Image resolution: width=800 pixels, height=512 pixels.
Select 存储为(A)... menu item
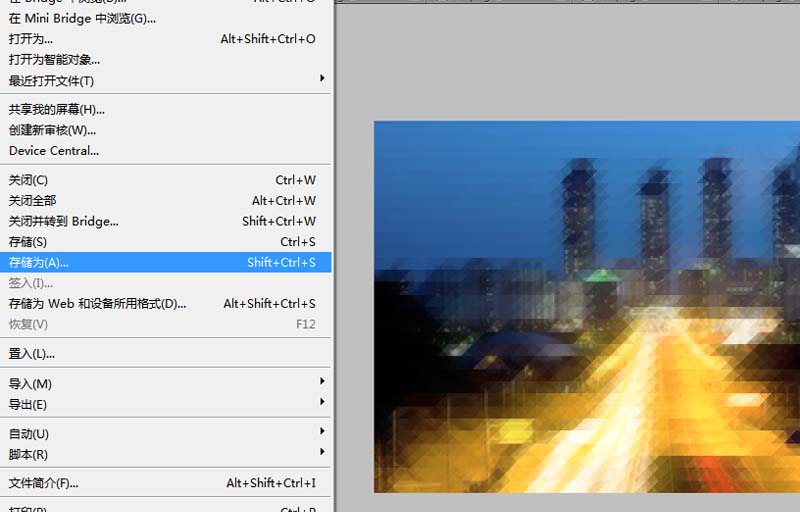[165, 262]
